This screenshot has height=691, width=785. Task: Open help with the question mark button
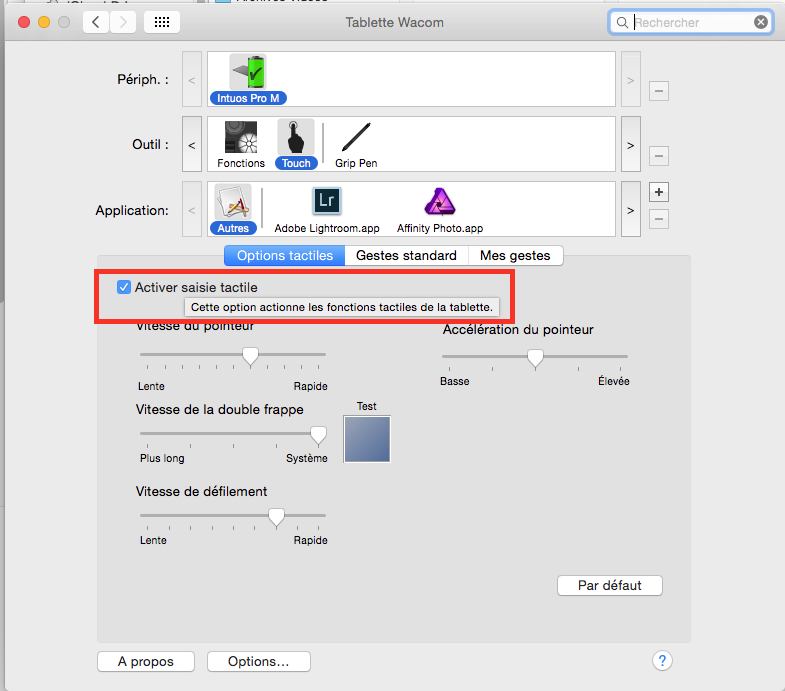(x=662, y=661)
